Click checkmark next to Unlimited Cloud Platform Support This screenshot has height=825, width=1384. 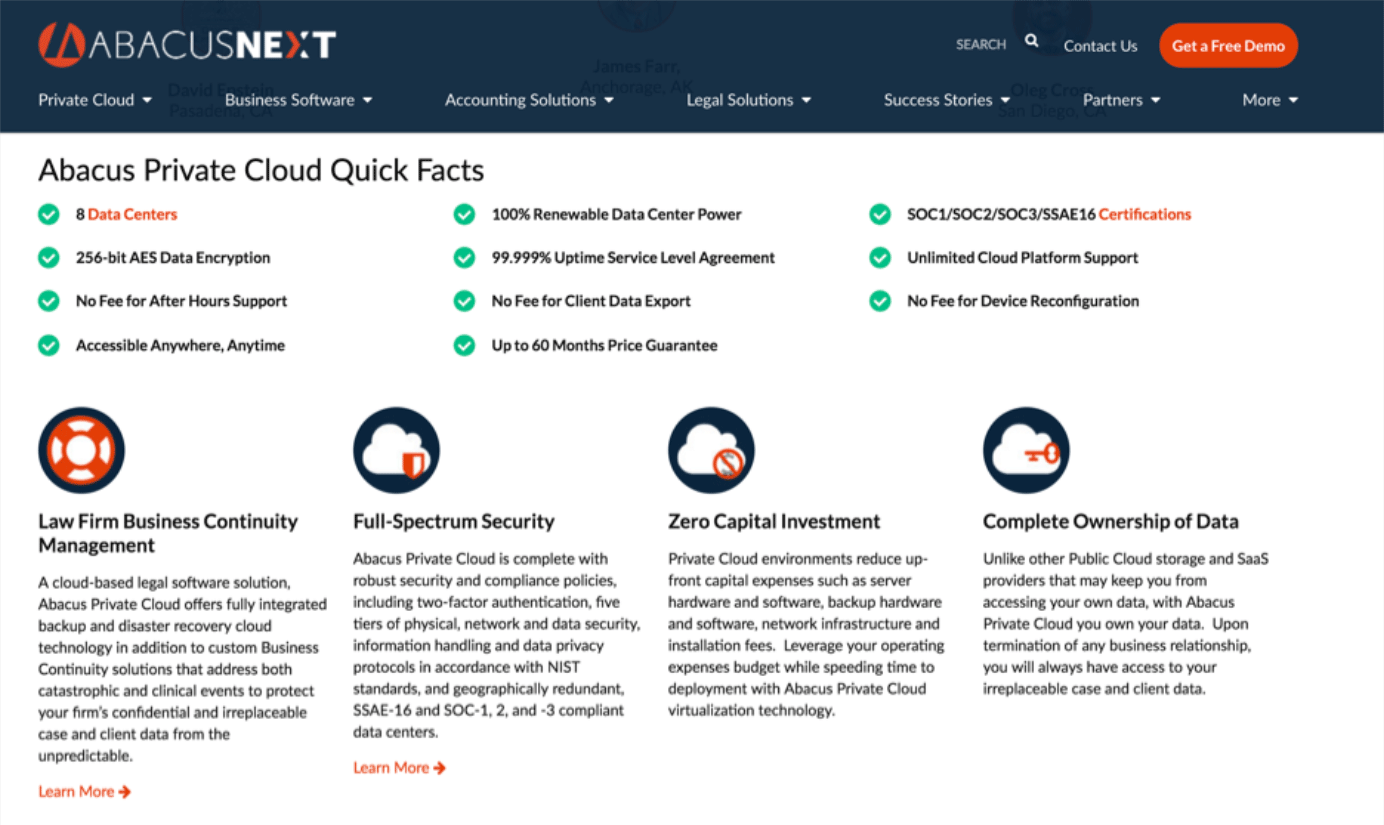pyautogui.click(x=880, y=257)
